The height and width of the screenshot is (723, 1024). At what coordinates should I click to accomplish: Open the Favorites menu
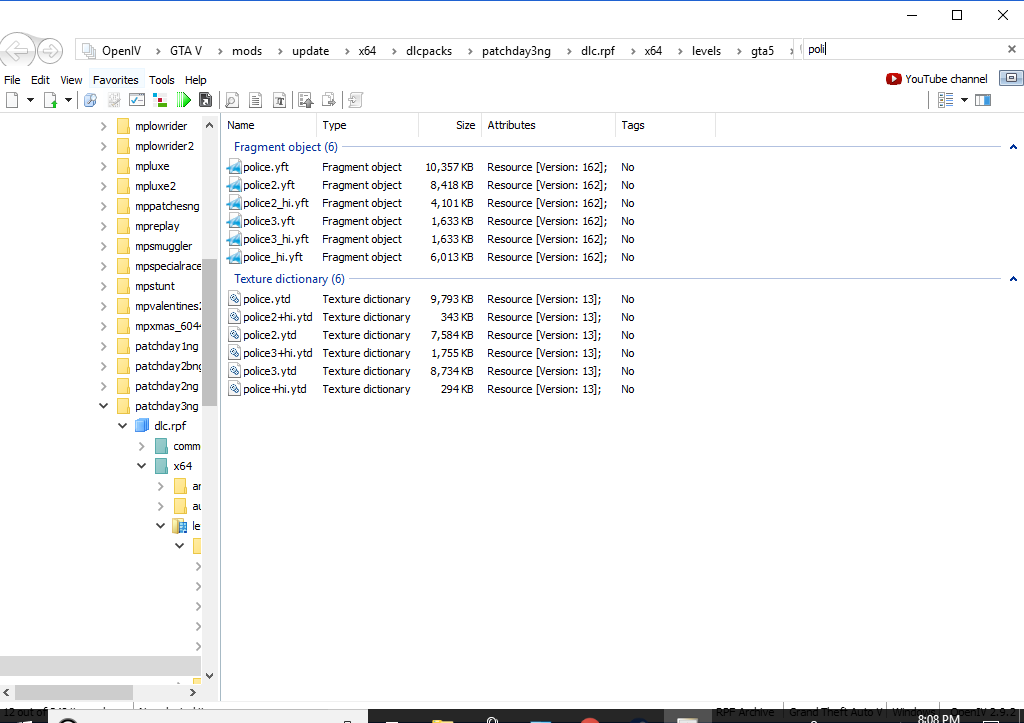pyautogui.click(x=116, y=80)
